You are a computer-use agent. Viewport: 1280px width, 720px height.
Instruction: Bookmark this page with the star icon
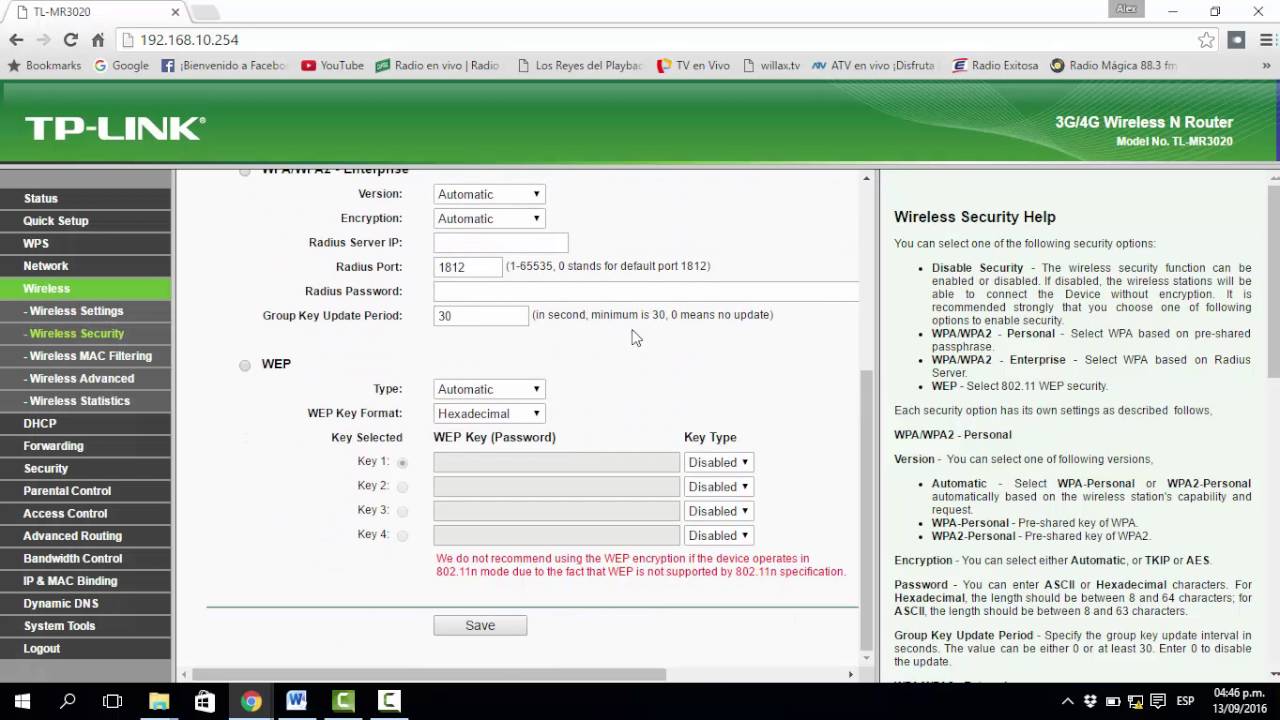click(1206, 40)
